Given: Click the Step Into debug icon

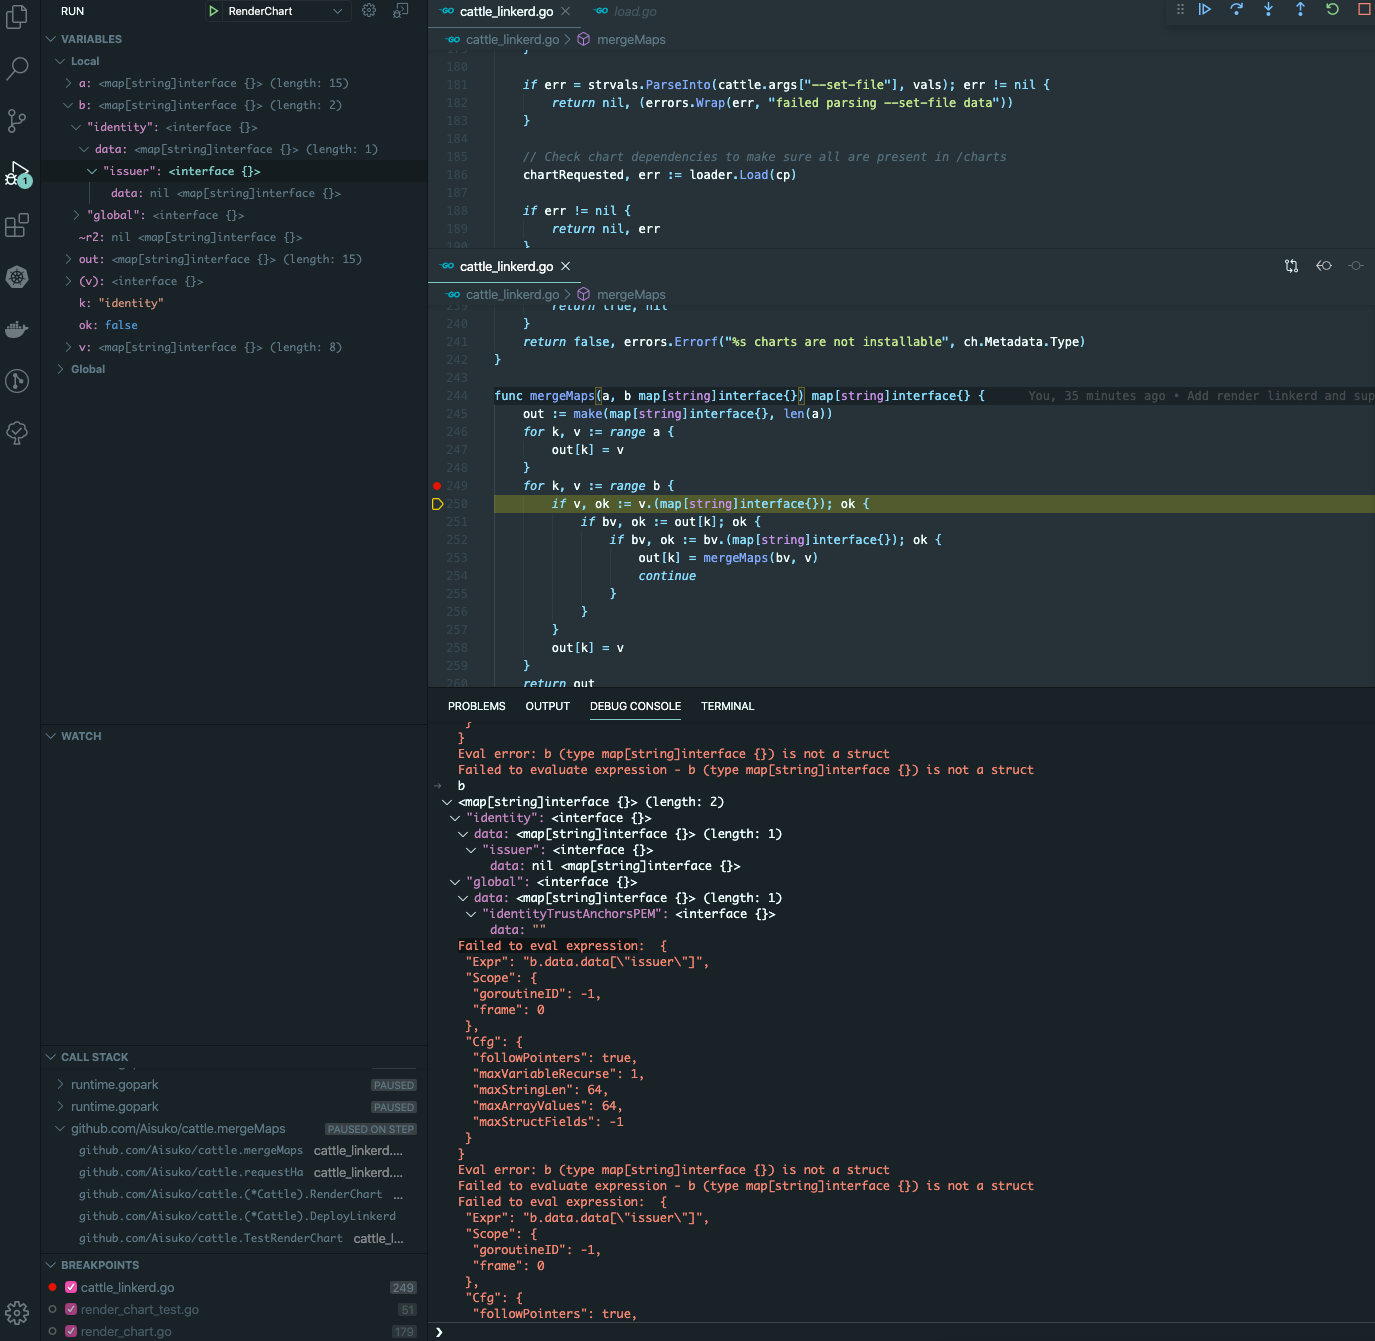Looking at the screenshot, I should pyautogui.click(x=1268, y=9).
